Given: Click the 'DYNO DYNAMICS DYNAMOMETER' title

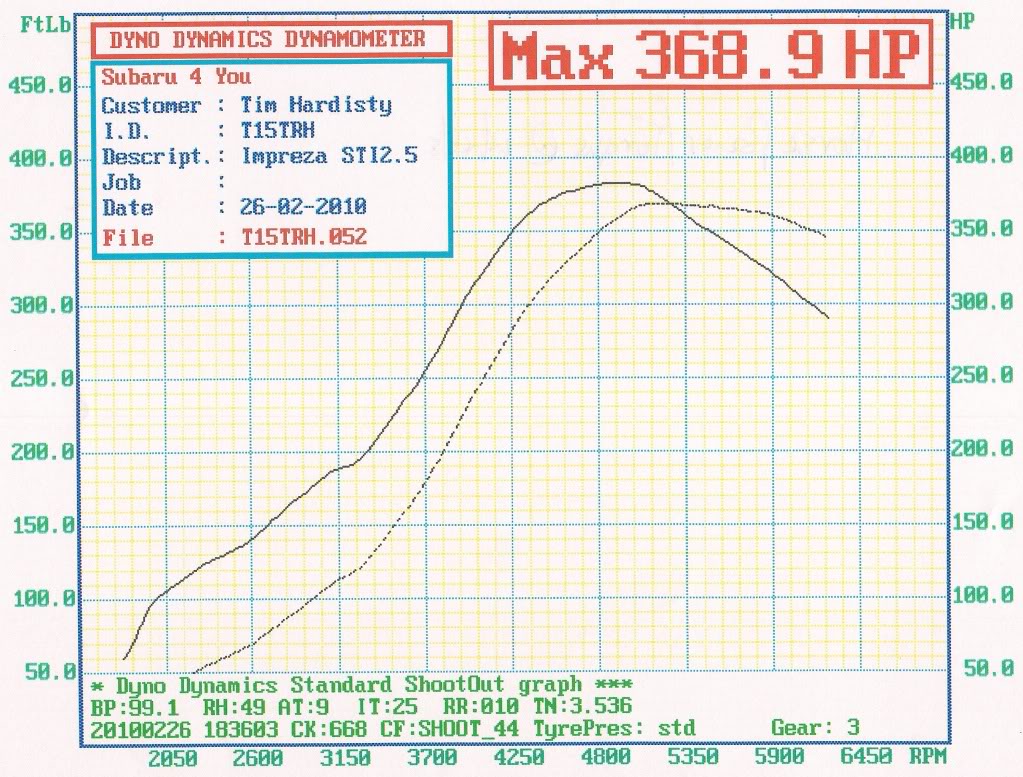Looking at the screenshot, I should pyautogui.click(x=271, y=39).
